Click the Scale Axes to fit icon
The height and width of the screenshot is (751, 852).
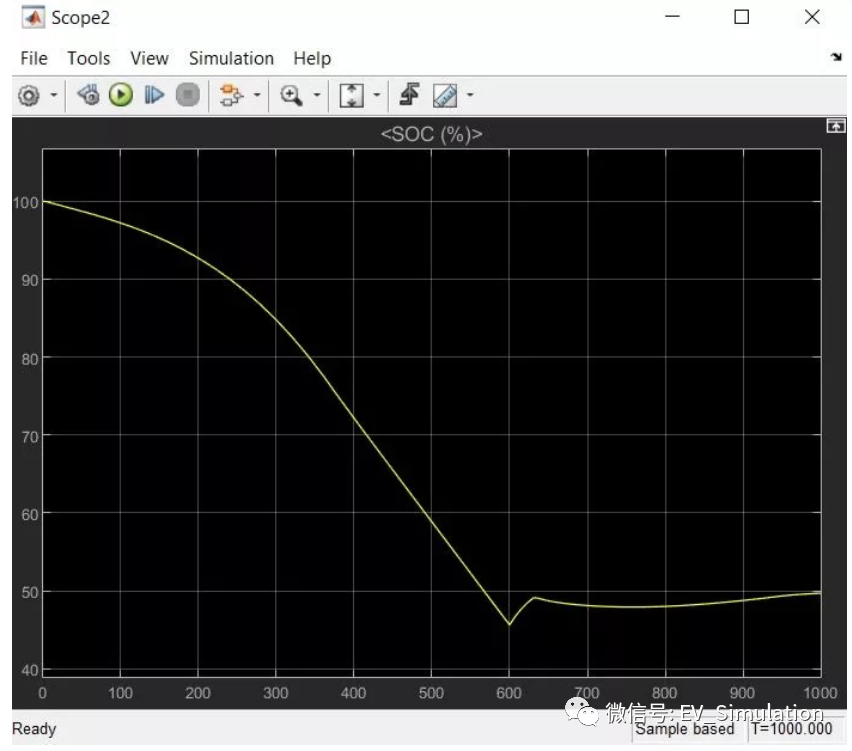pyautogui.click(x=352, y=95)
